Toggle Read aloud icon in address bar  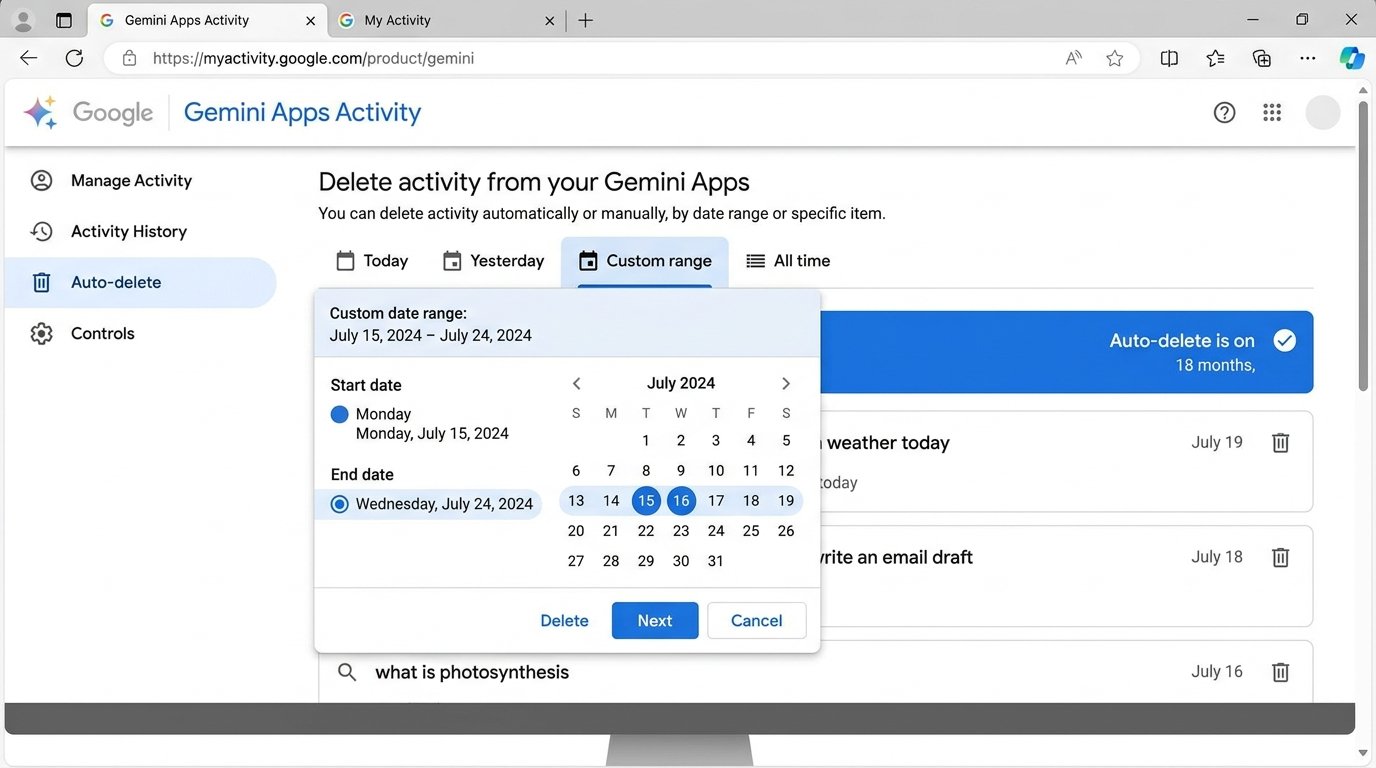[x=1073, y=58]
